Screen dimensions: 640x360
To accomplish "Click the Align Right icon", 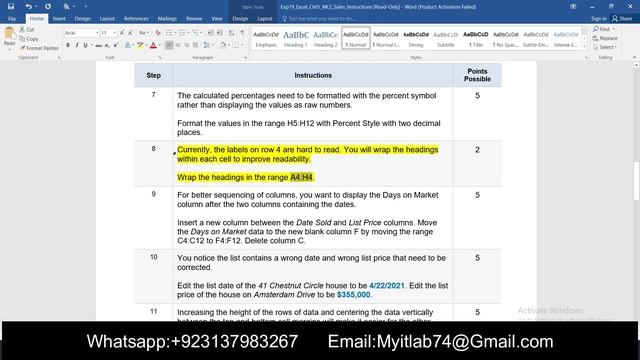I will (187, 45).
